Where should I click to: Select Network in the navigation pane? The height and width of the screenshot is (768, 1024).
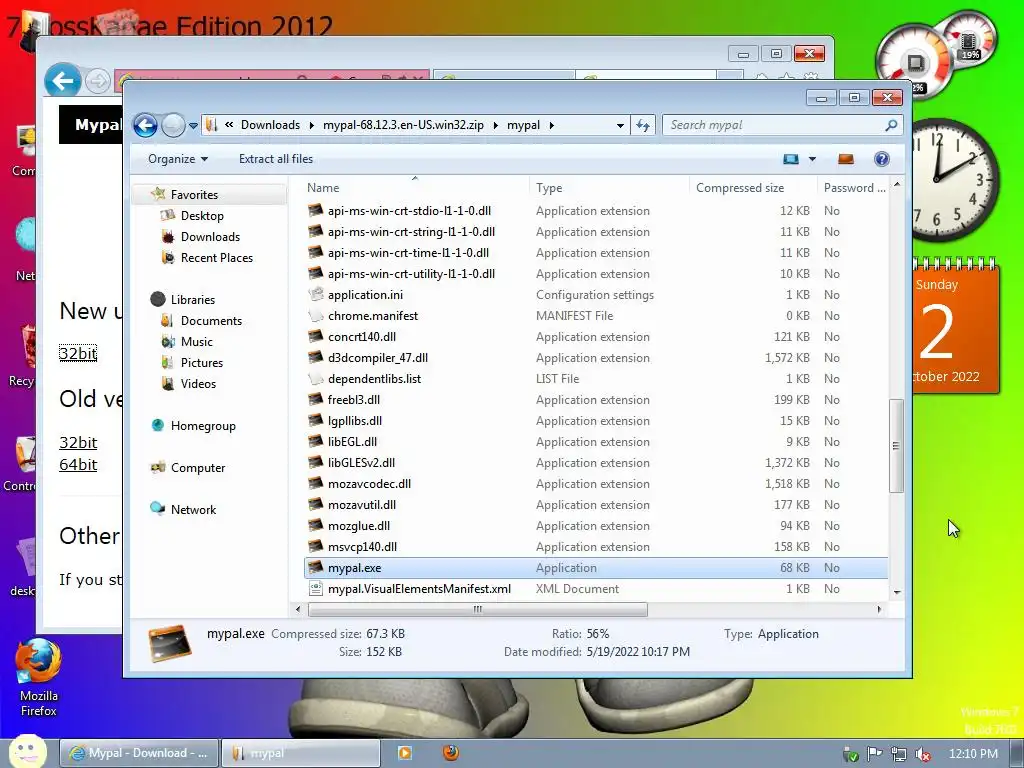[193, 509]
